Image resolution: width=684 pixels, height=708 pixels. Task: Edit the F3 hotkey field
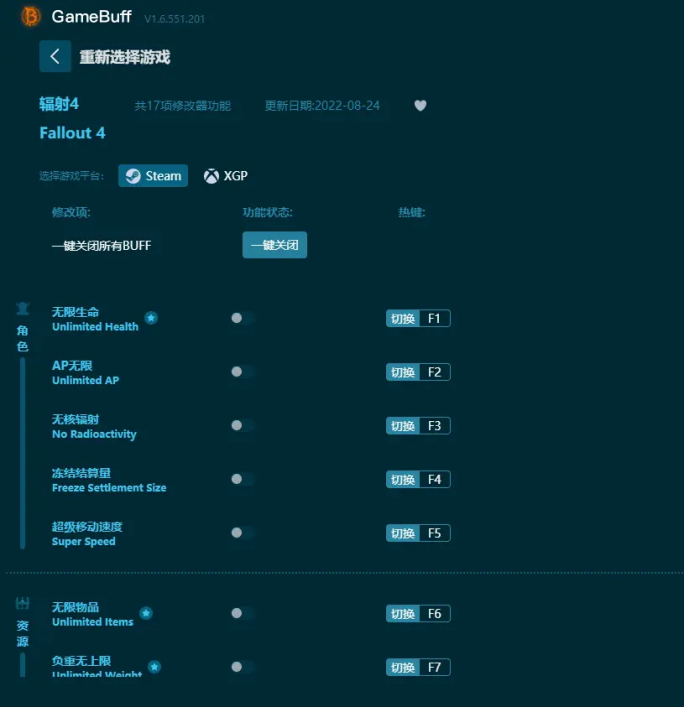point(435,426)
